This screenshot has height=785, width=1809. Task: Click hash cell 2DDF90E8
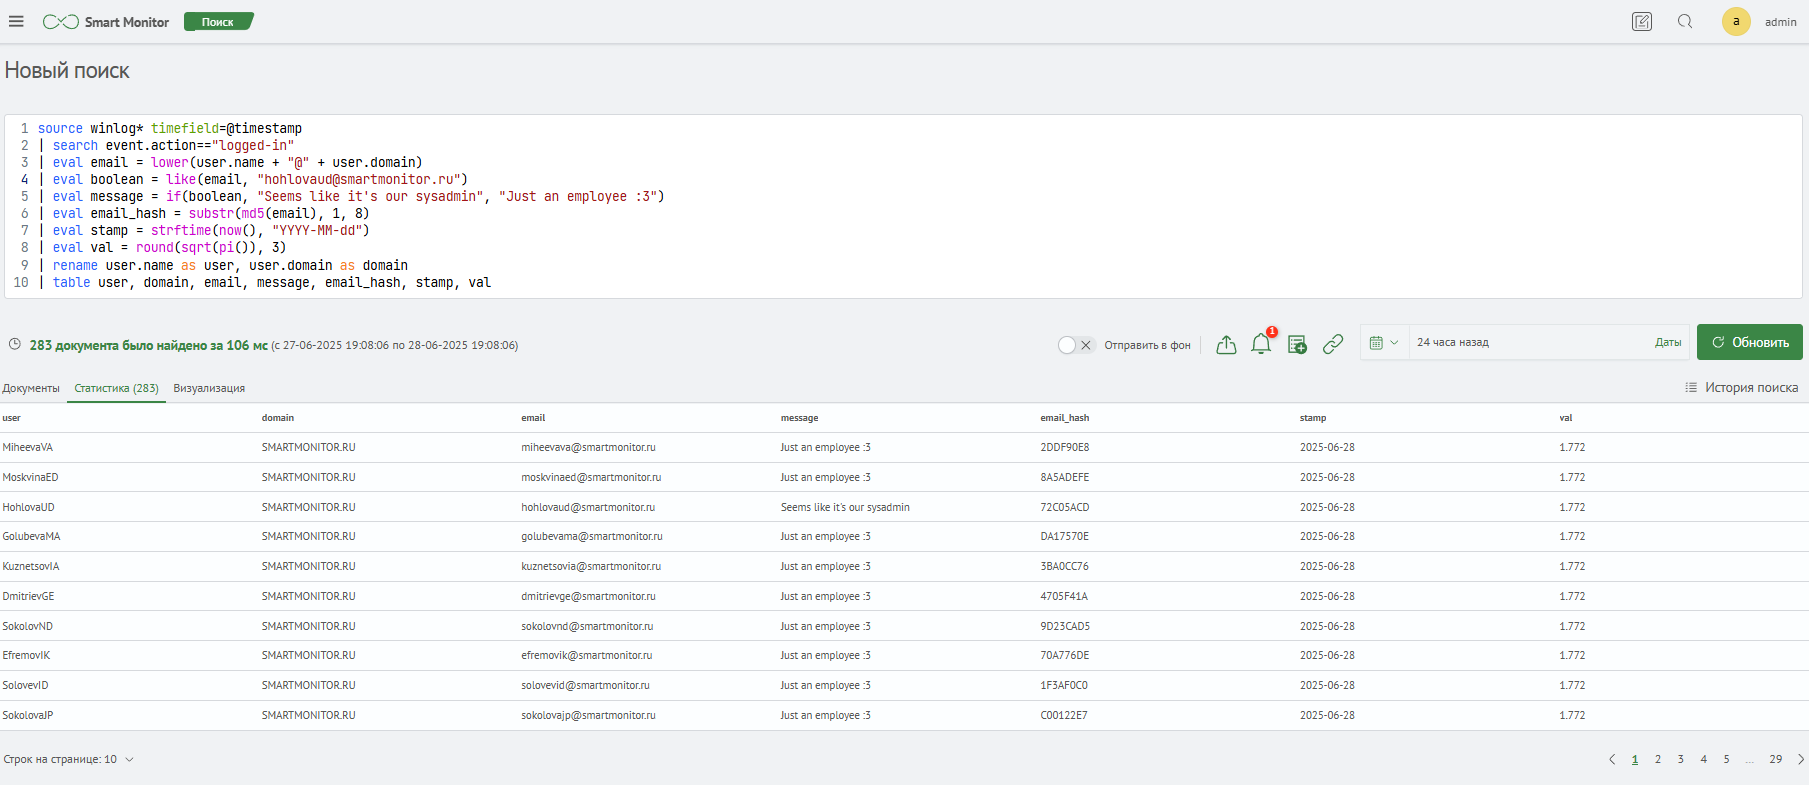(x=1065, y=448)
